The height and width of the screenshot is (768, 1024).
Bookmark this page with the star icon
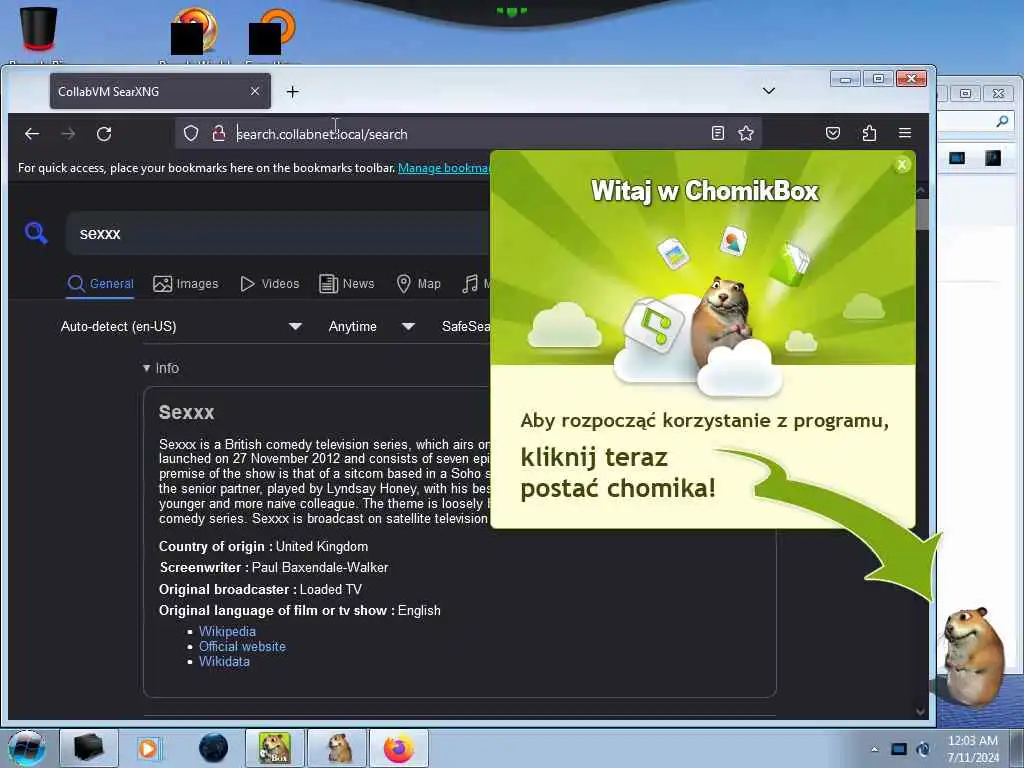coord(746,133)
